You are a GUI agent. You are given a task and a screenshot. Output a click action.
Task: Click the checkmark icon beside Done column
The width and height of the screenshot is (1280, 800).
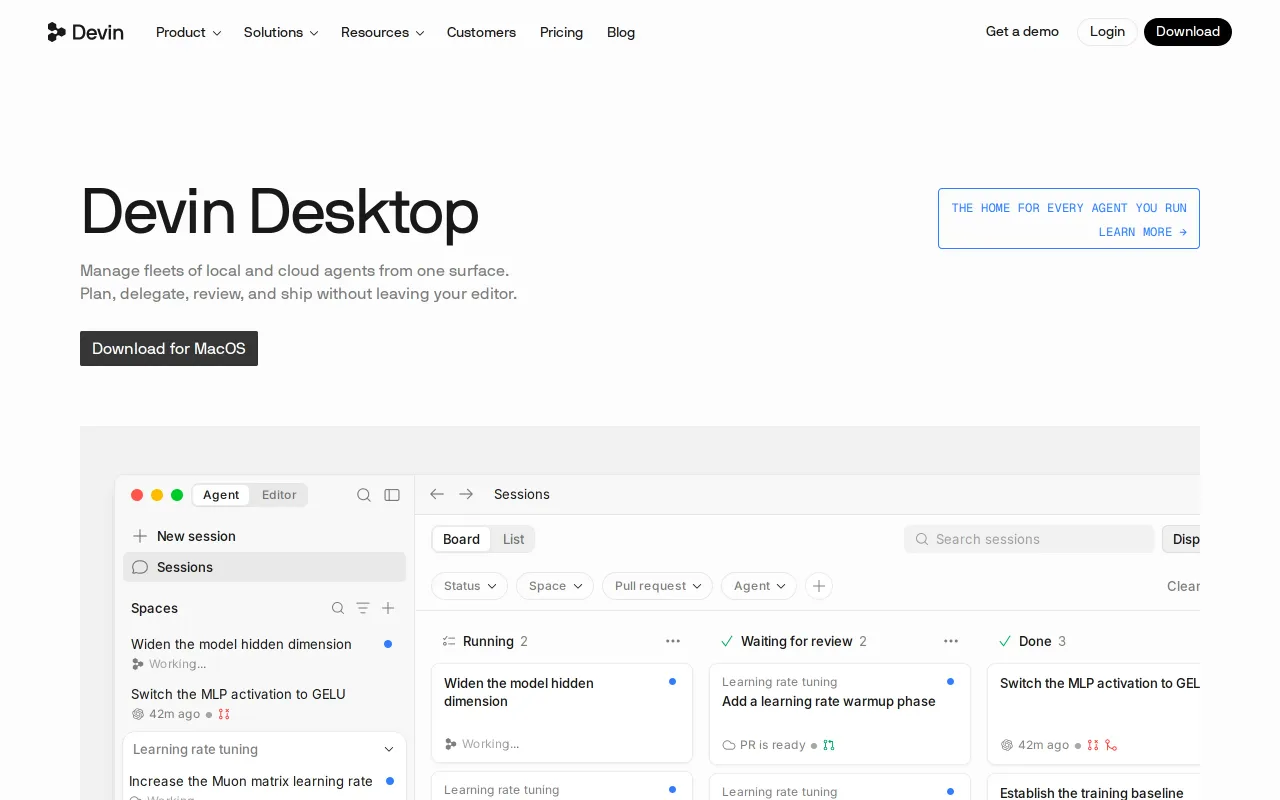click(1005, 641)
